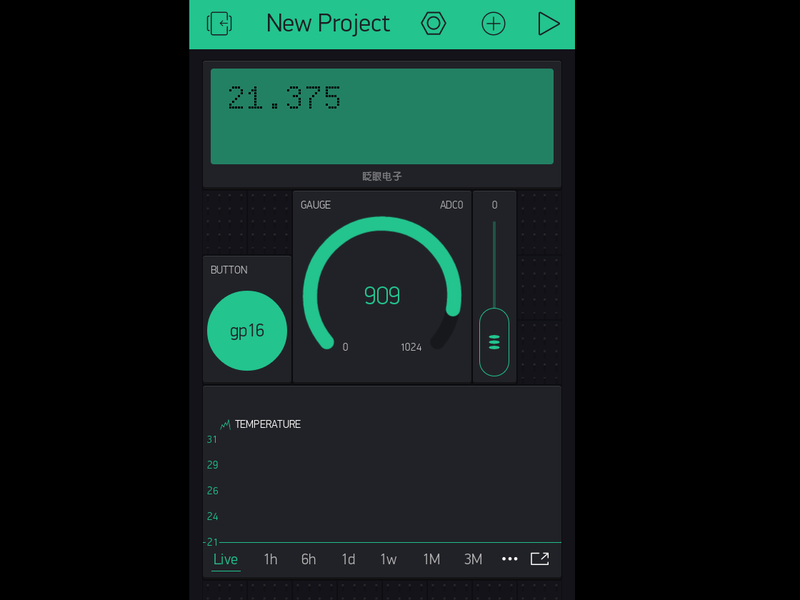
Task: Choose the 1M chart range
Action: coord(431,559)
